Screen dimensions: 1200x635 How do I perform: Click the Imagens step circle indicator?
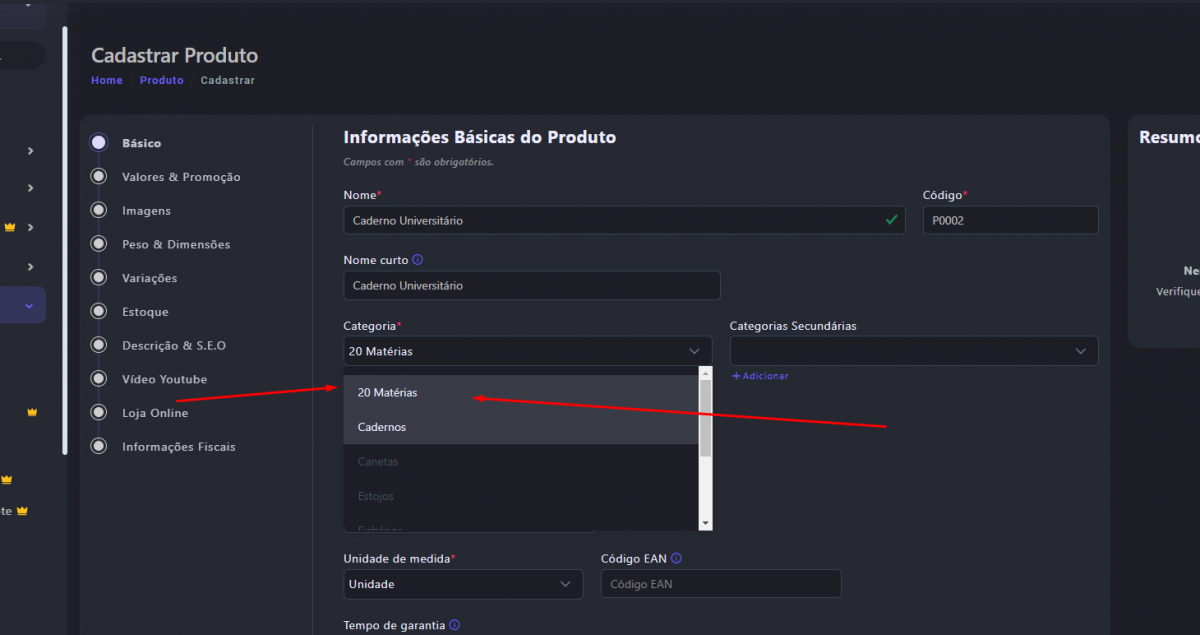pos(98,211)
